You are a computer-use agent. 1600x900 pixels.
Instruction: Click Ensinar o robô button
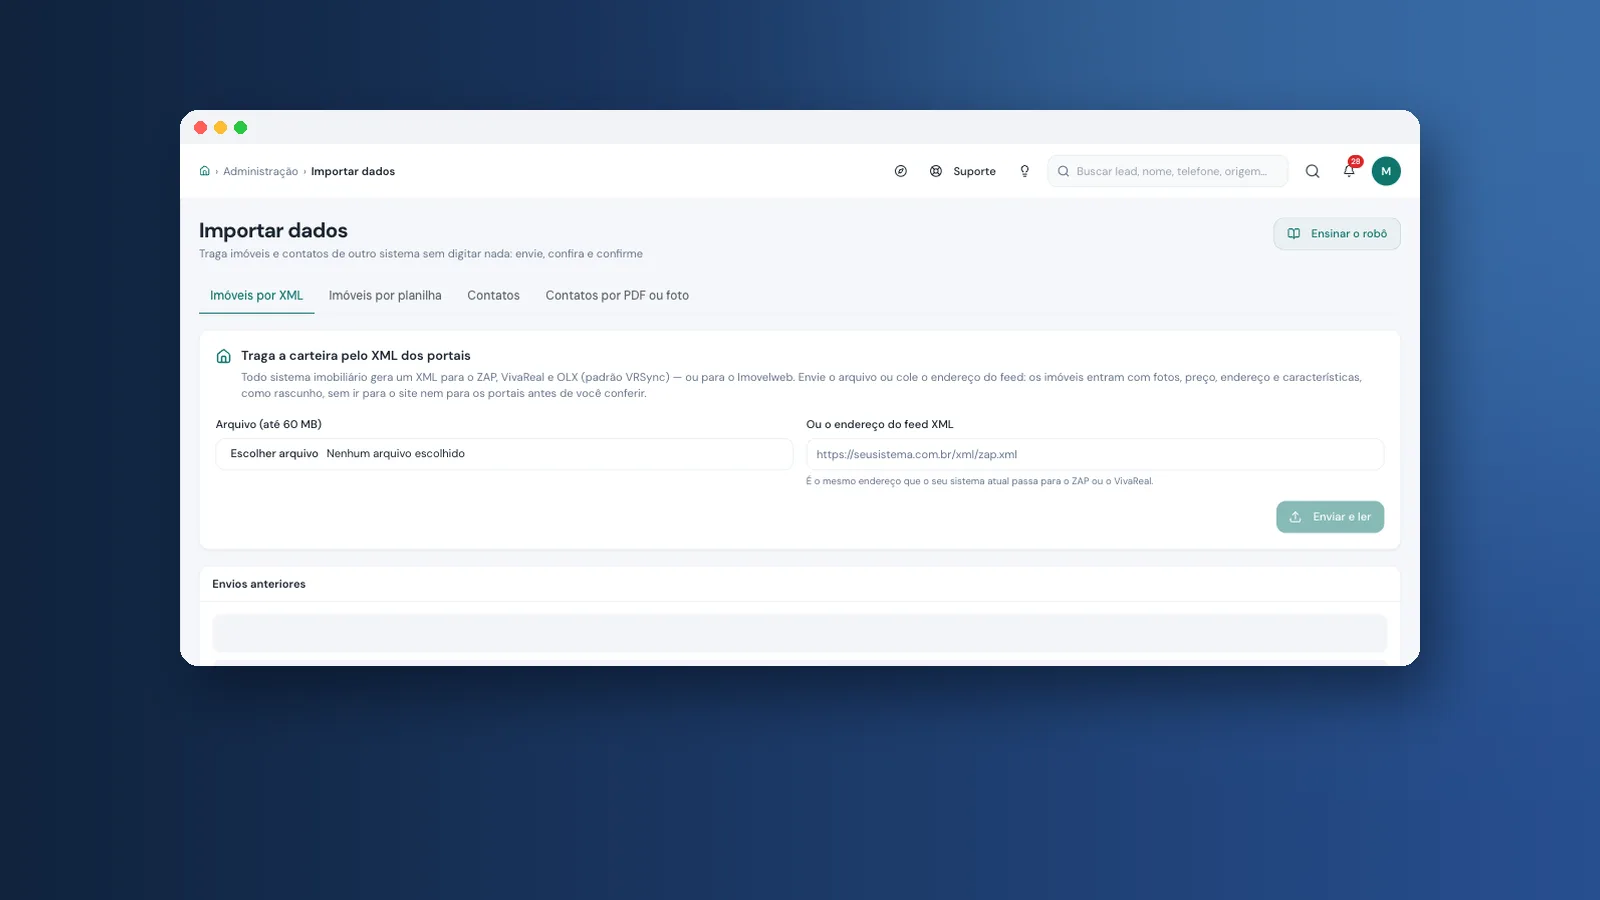click(1337, 234)
